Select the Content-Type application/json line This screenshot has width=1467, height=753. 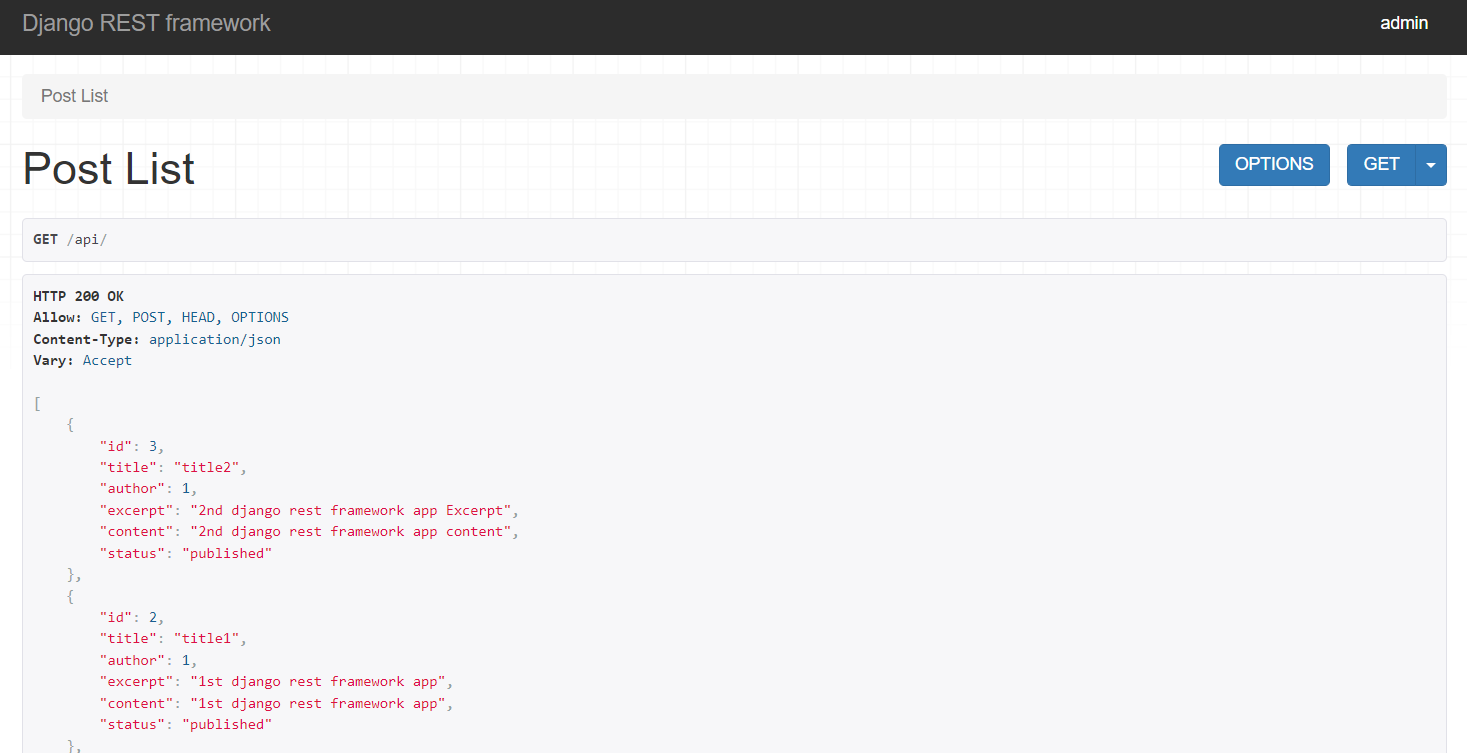click(157, 339)
